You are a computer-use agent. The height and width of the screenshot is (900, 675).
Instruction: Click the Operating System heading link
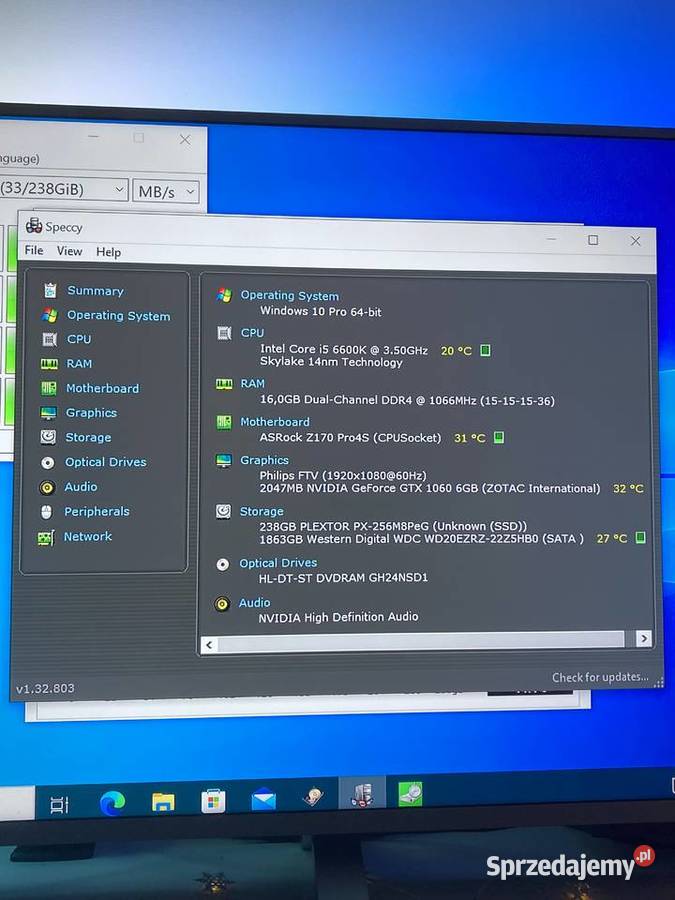[289, 296]
